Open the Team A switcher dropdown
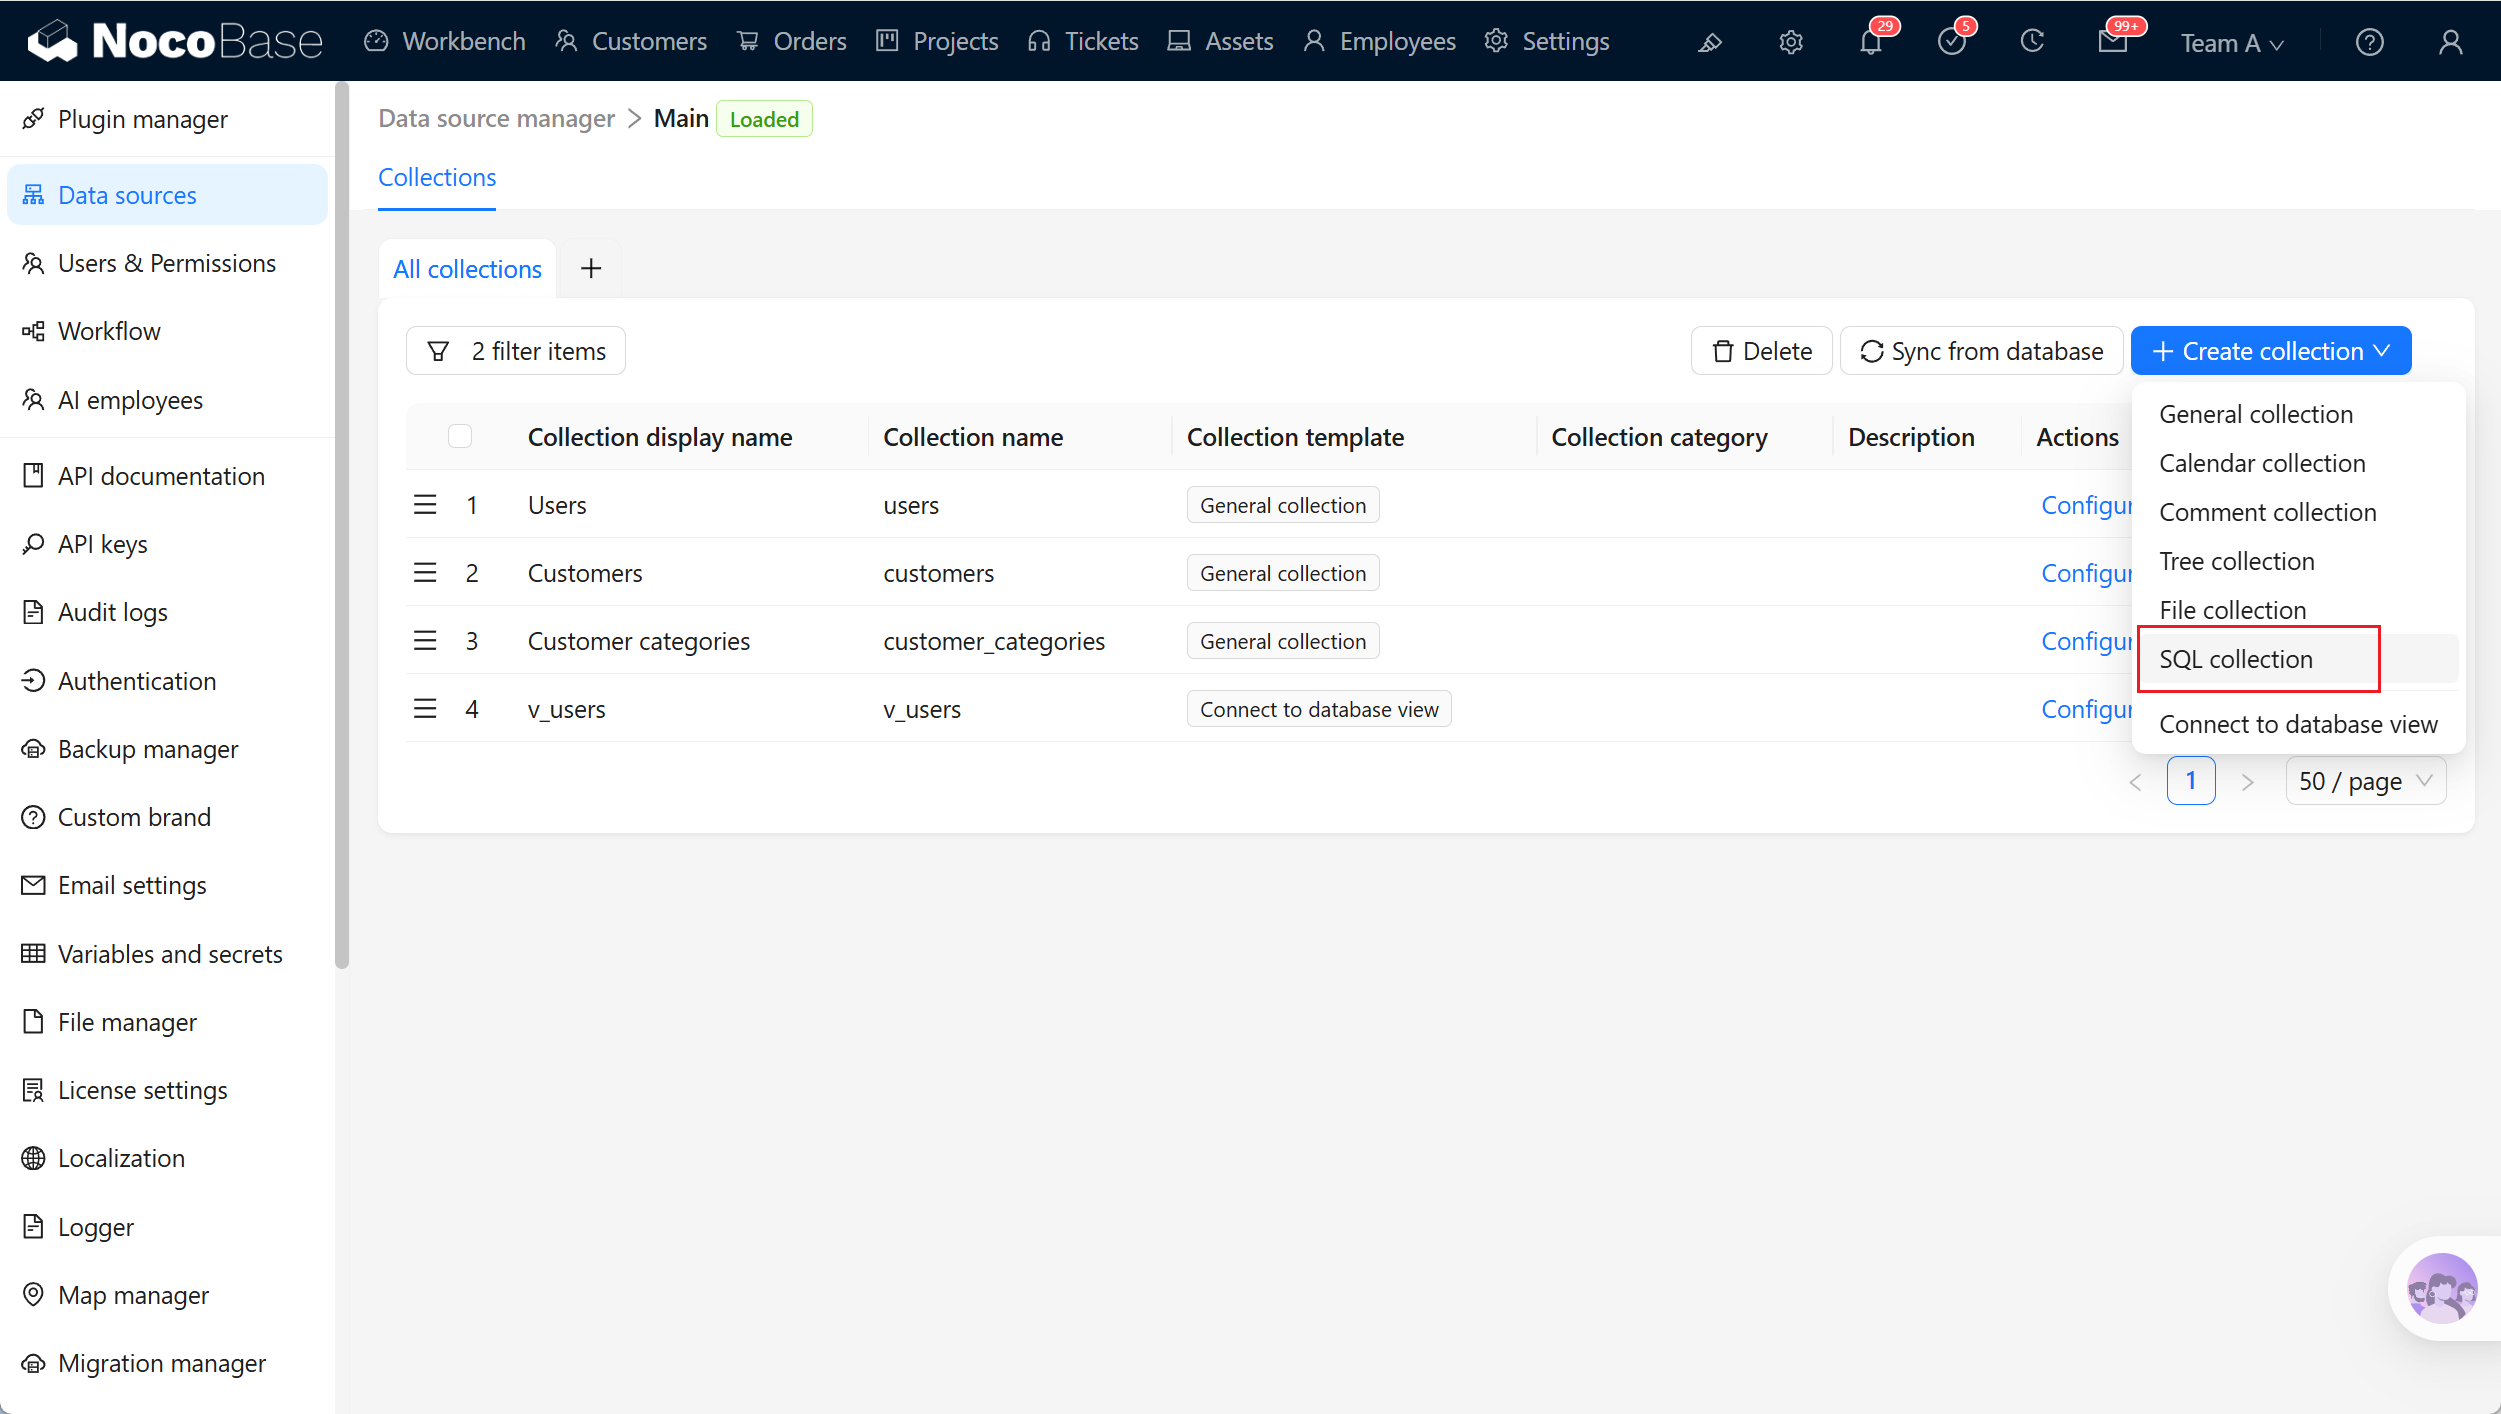 2232,43
